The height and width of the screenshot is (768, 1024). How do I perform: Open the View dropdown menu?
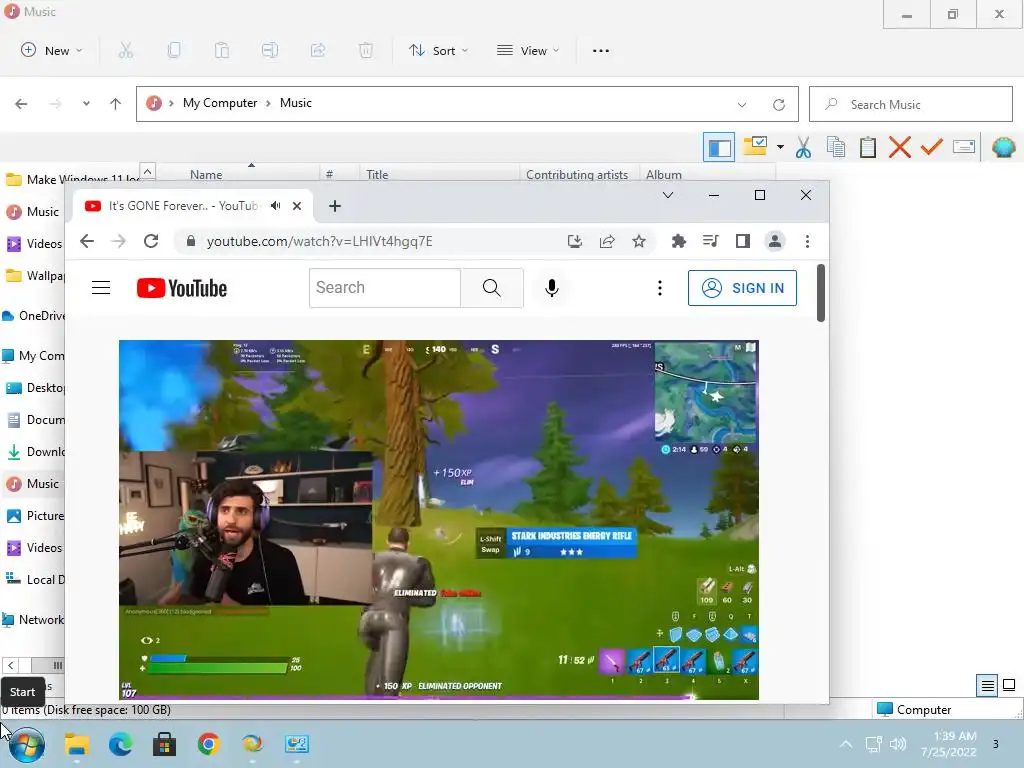(x=528, y=50)
